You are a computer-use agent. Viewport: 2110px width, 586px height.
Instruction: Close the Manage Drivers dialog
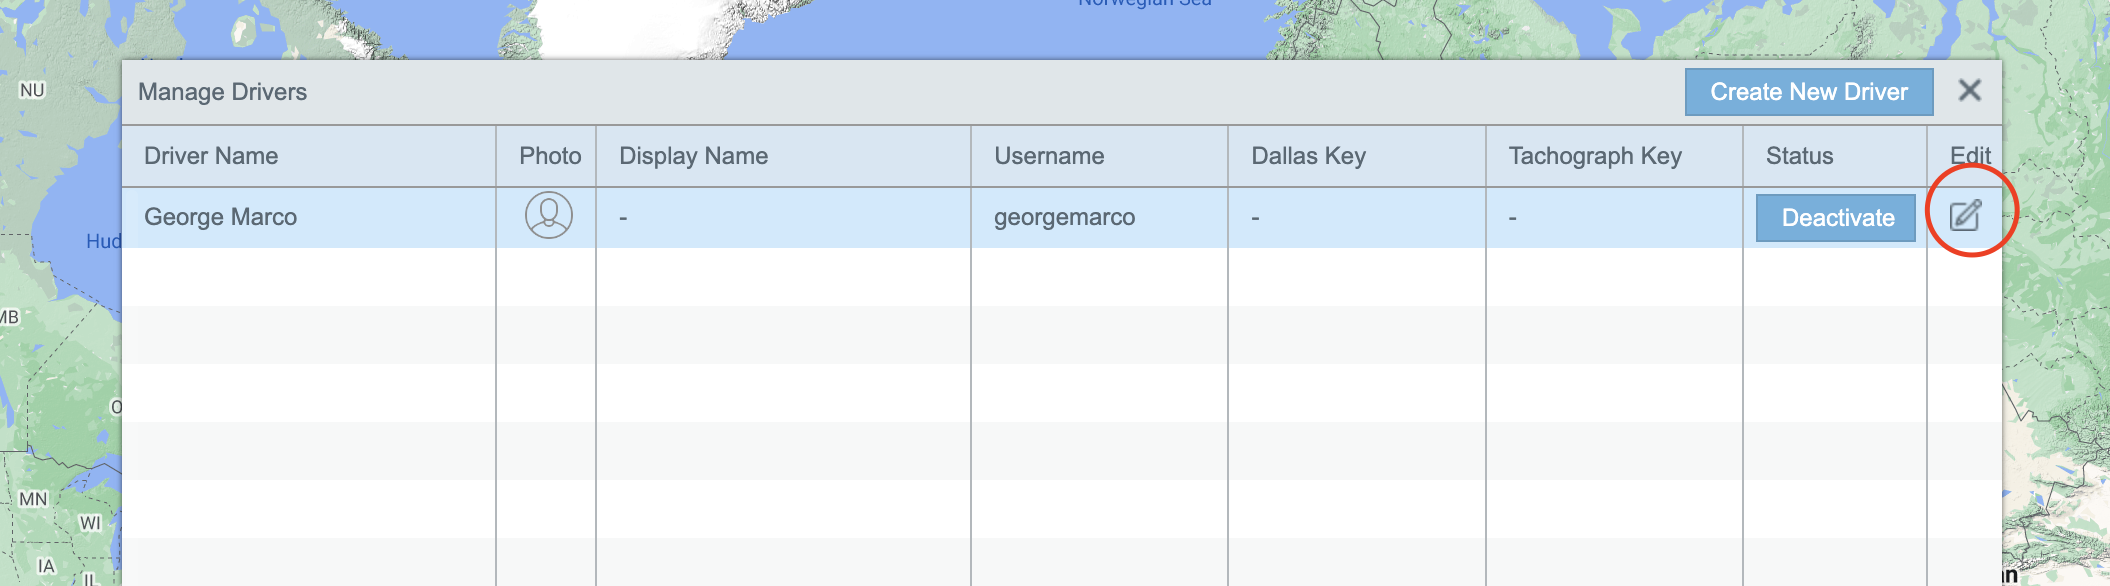coord(1969,91)
